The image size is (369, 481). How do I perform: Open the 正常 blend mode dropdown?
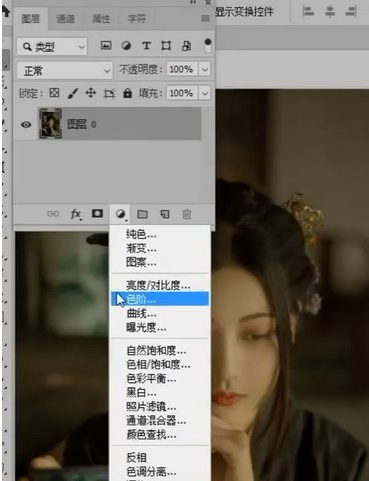click(x=64, y=71)
